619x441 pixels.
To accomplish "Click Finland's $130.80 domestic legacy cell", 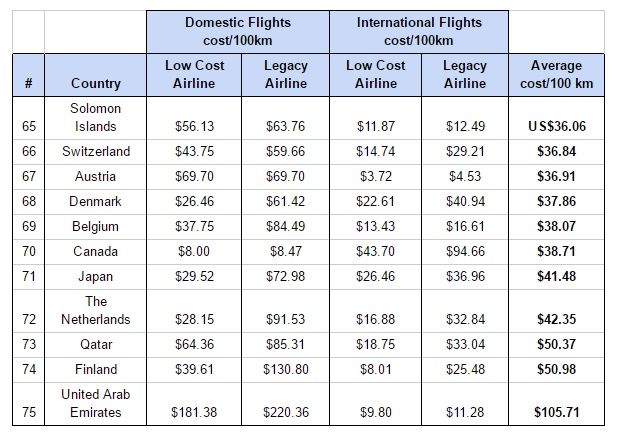I will 285,369.
